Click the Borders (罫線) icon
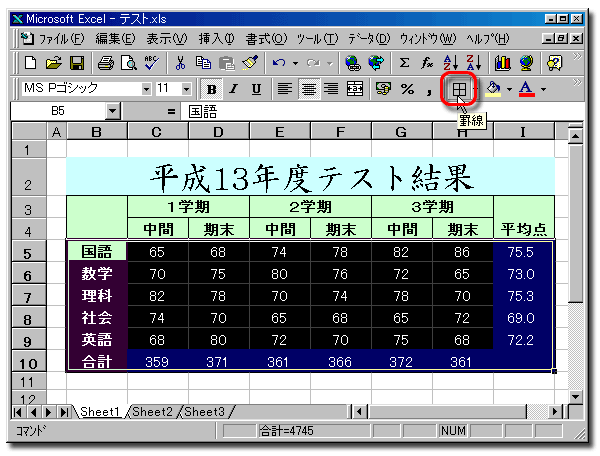 [x=459, y=90]
